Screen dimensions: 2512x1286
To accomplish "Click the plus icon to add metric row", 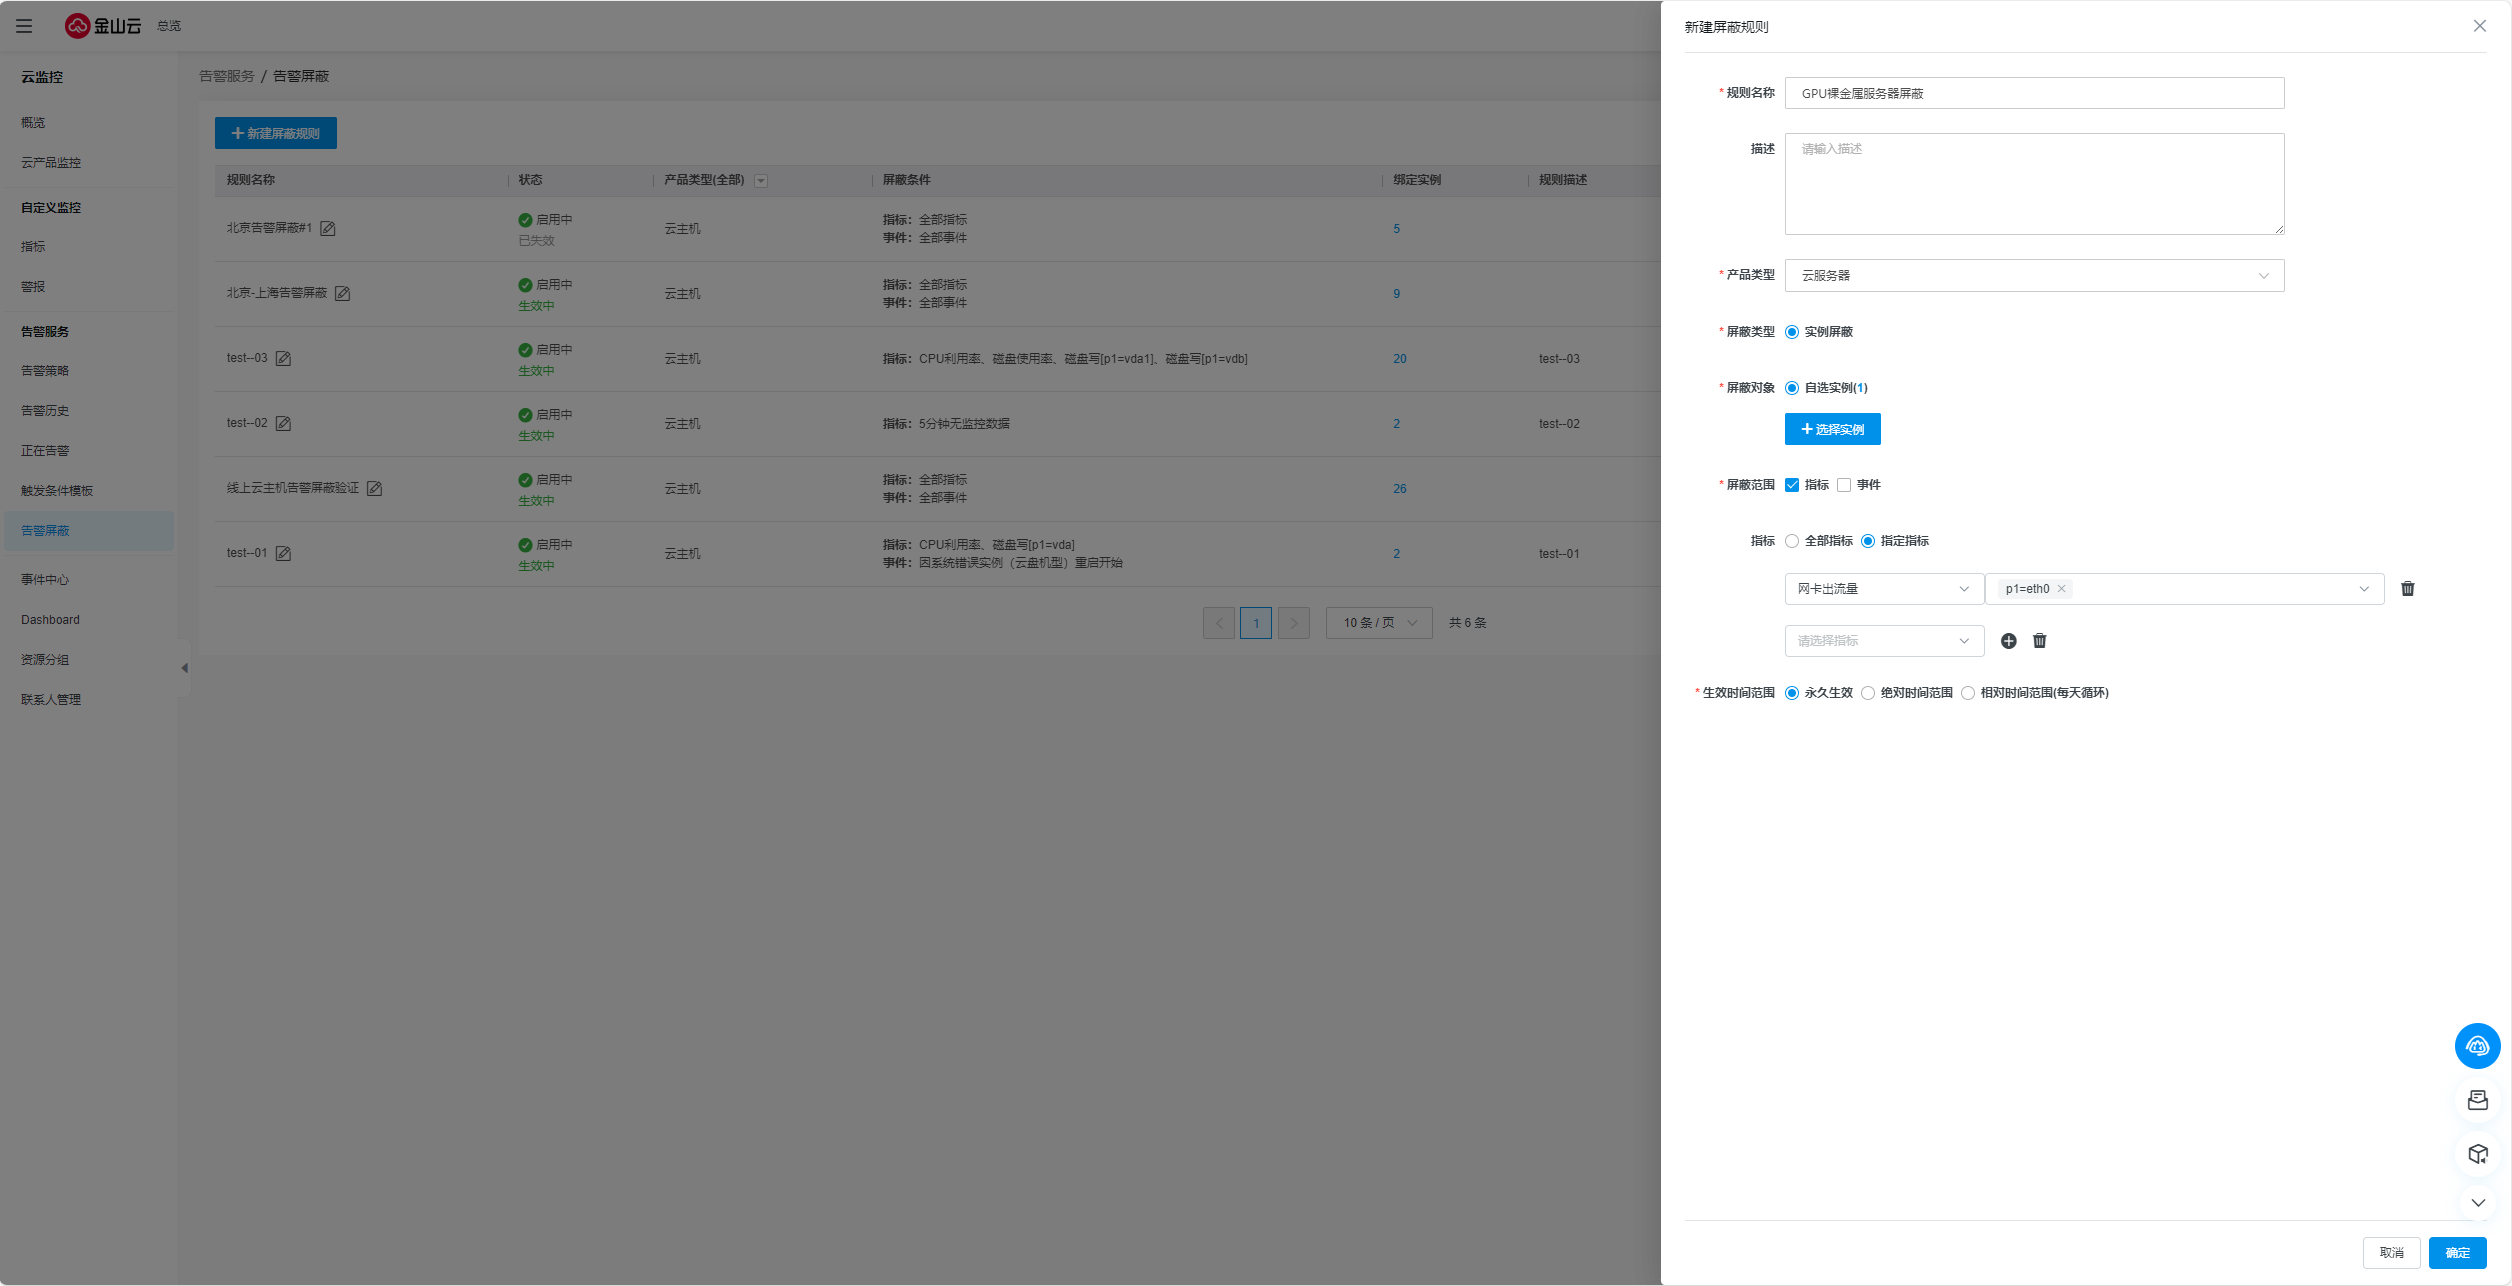I will pyautogui.click(x=2008, y=641).
